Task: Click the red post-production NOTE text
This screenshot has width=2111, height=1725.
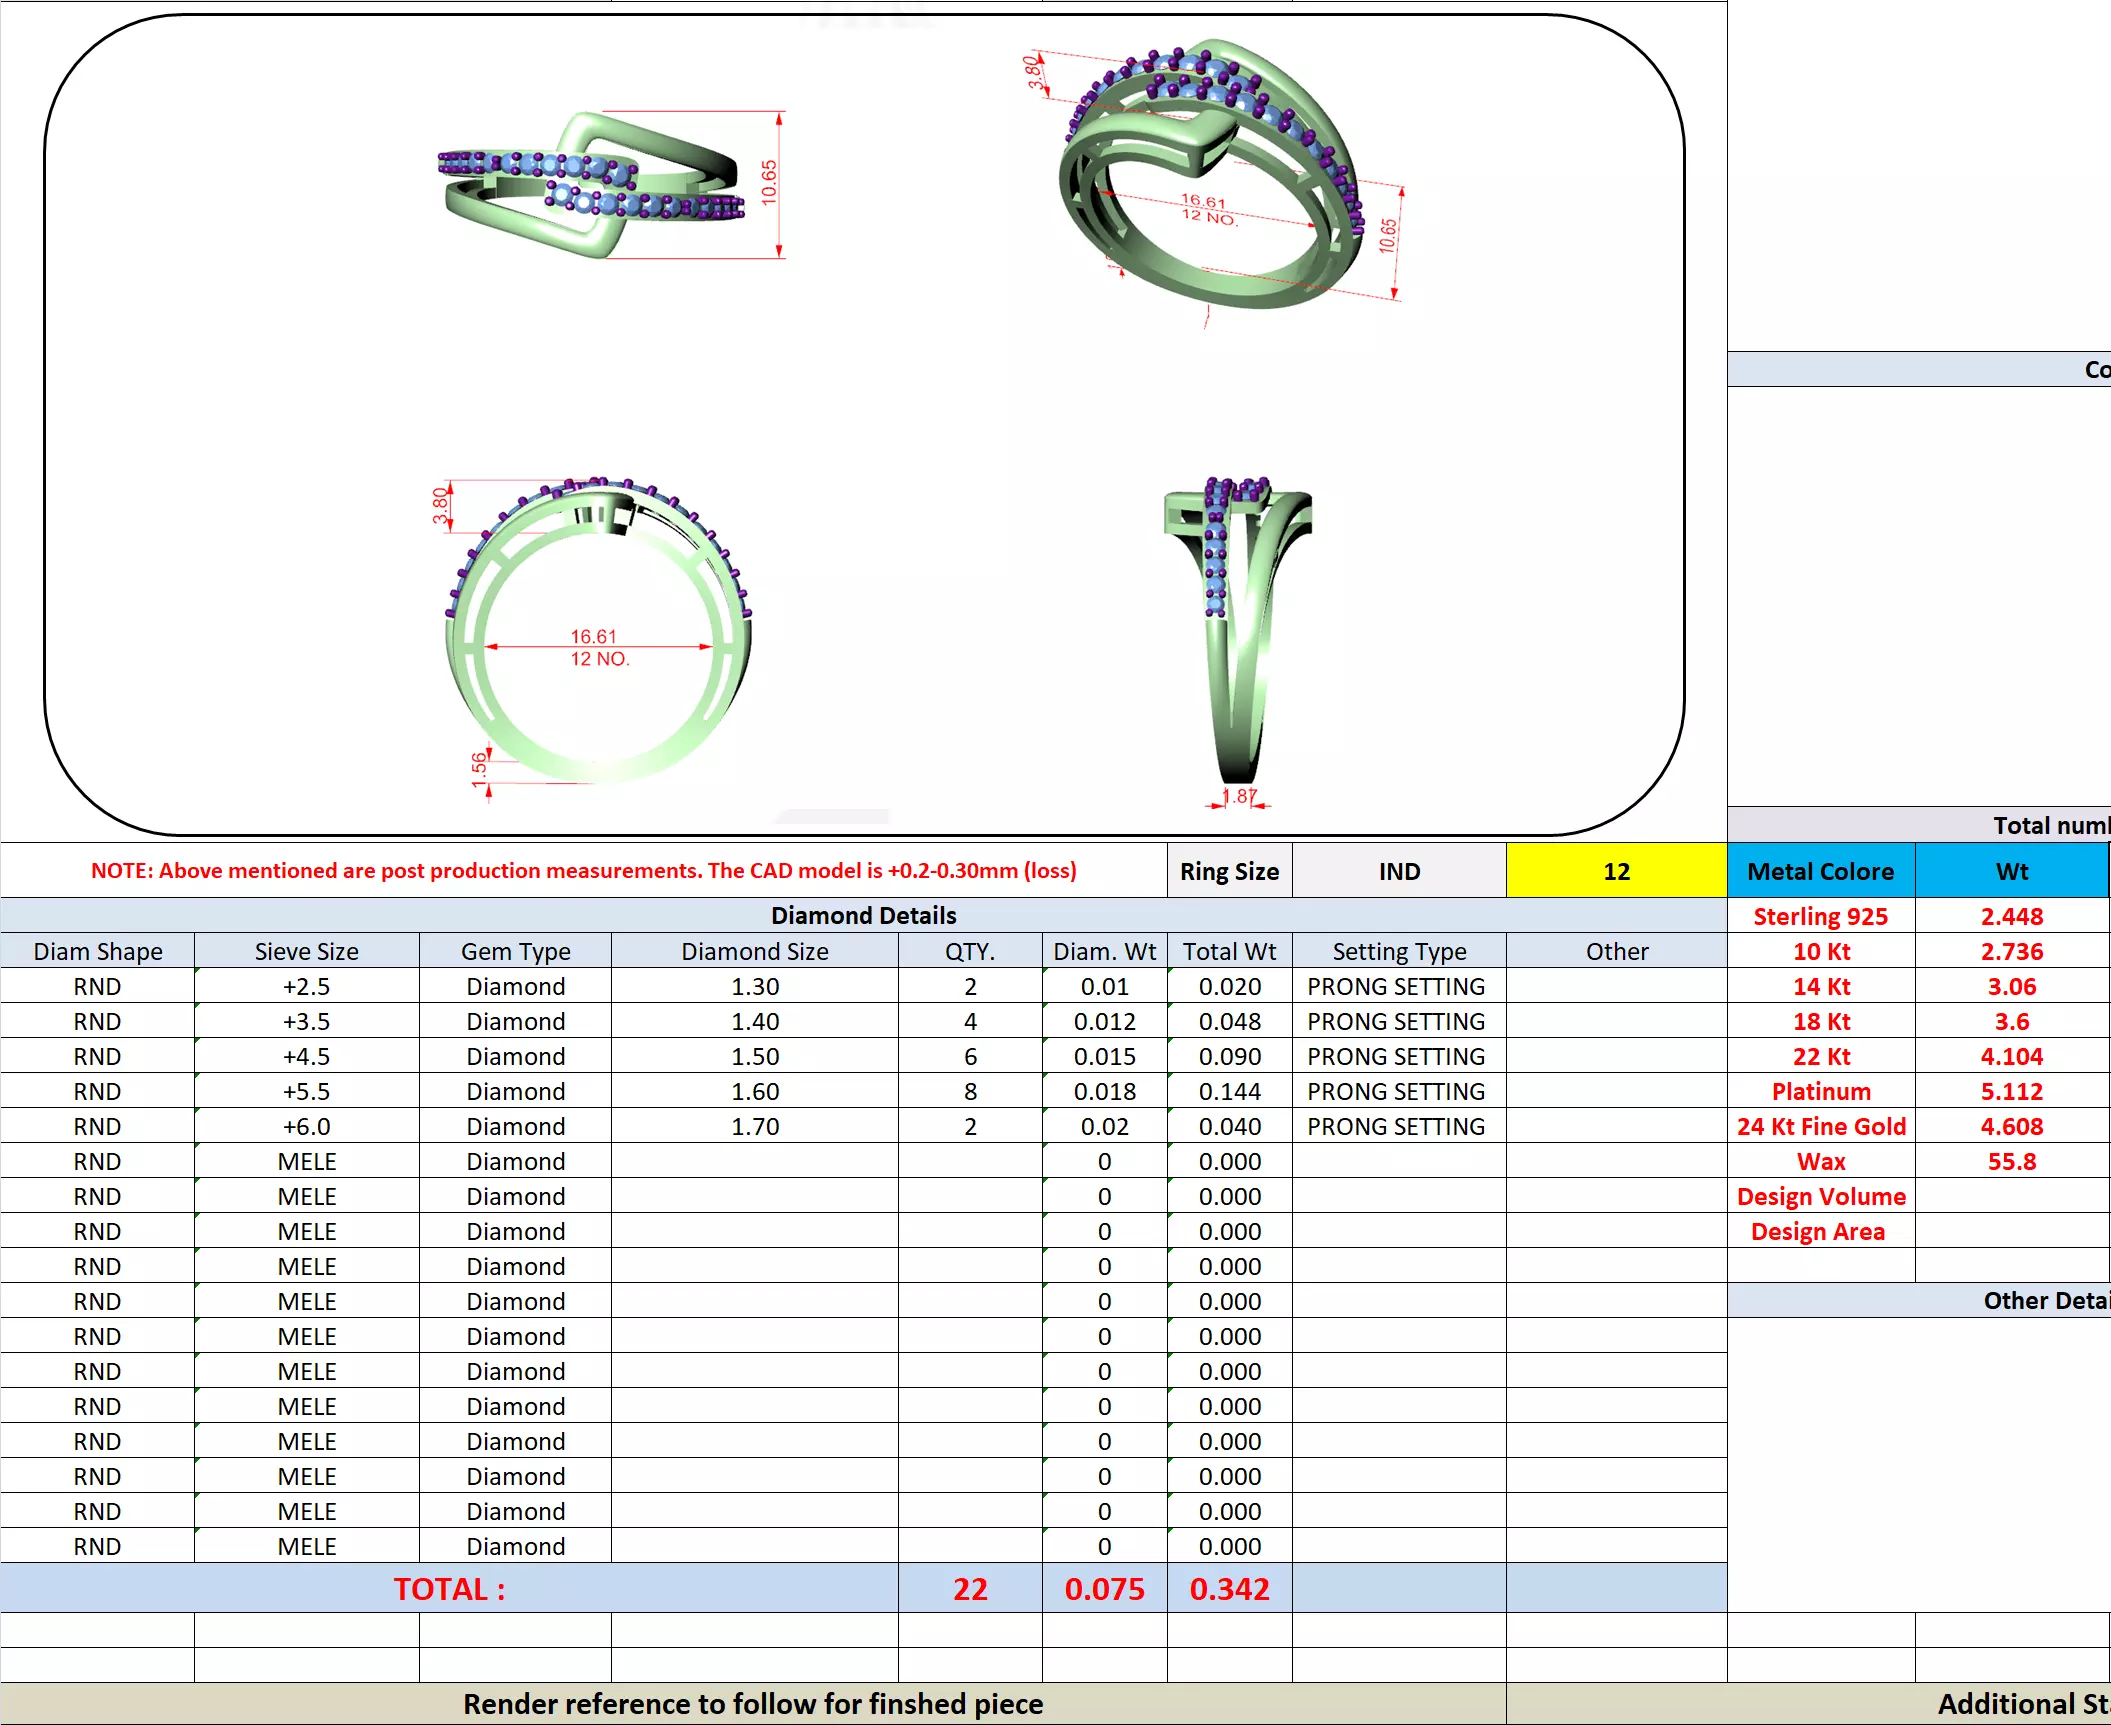Action: (x=583, y=871)
